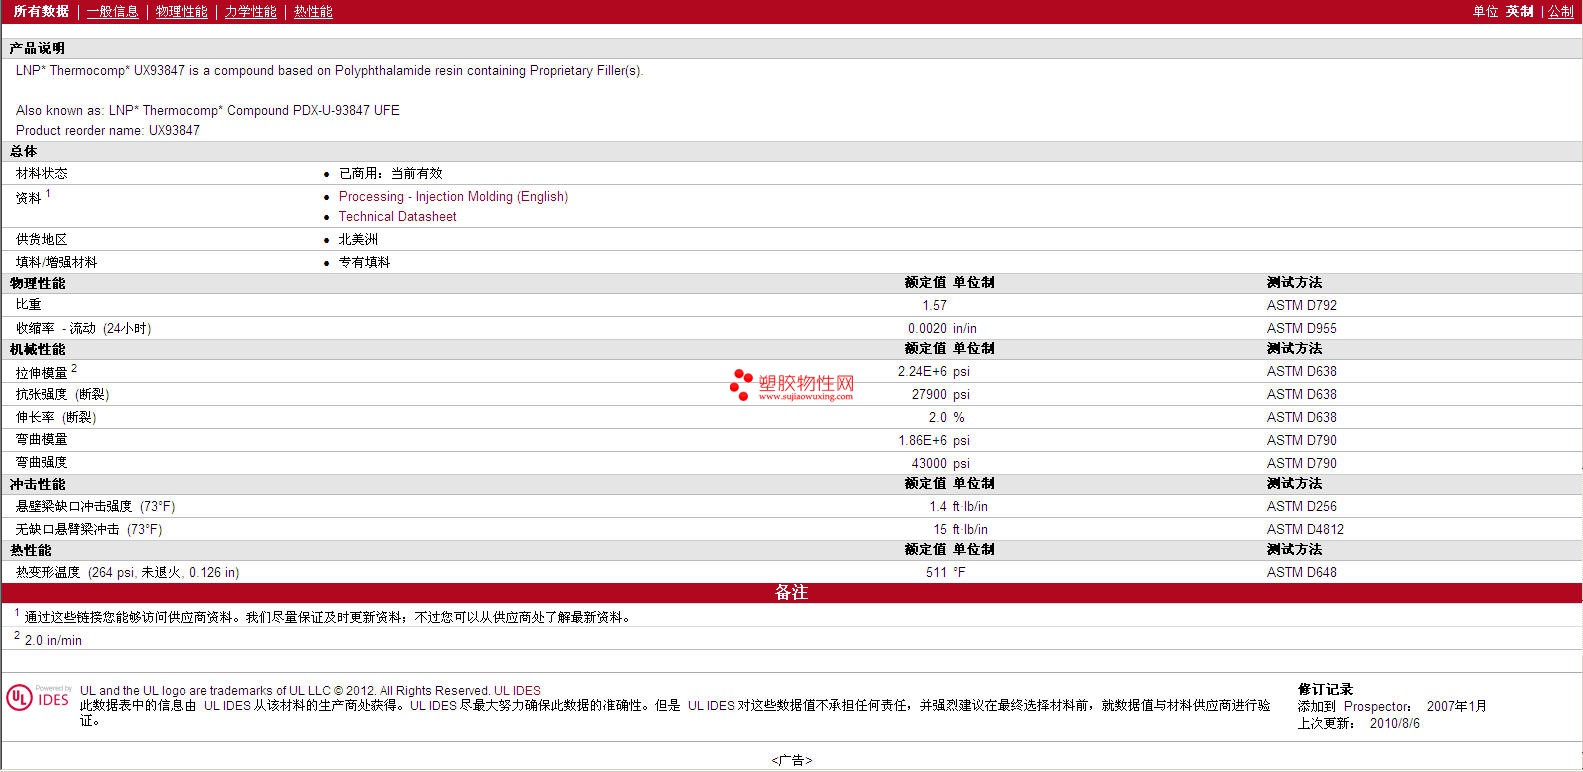Click the 热变形温度 row label
1583x772 pixels.
point(127,573)
